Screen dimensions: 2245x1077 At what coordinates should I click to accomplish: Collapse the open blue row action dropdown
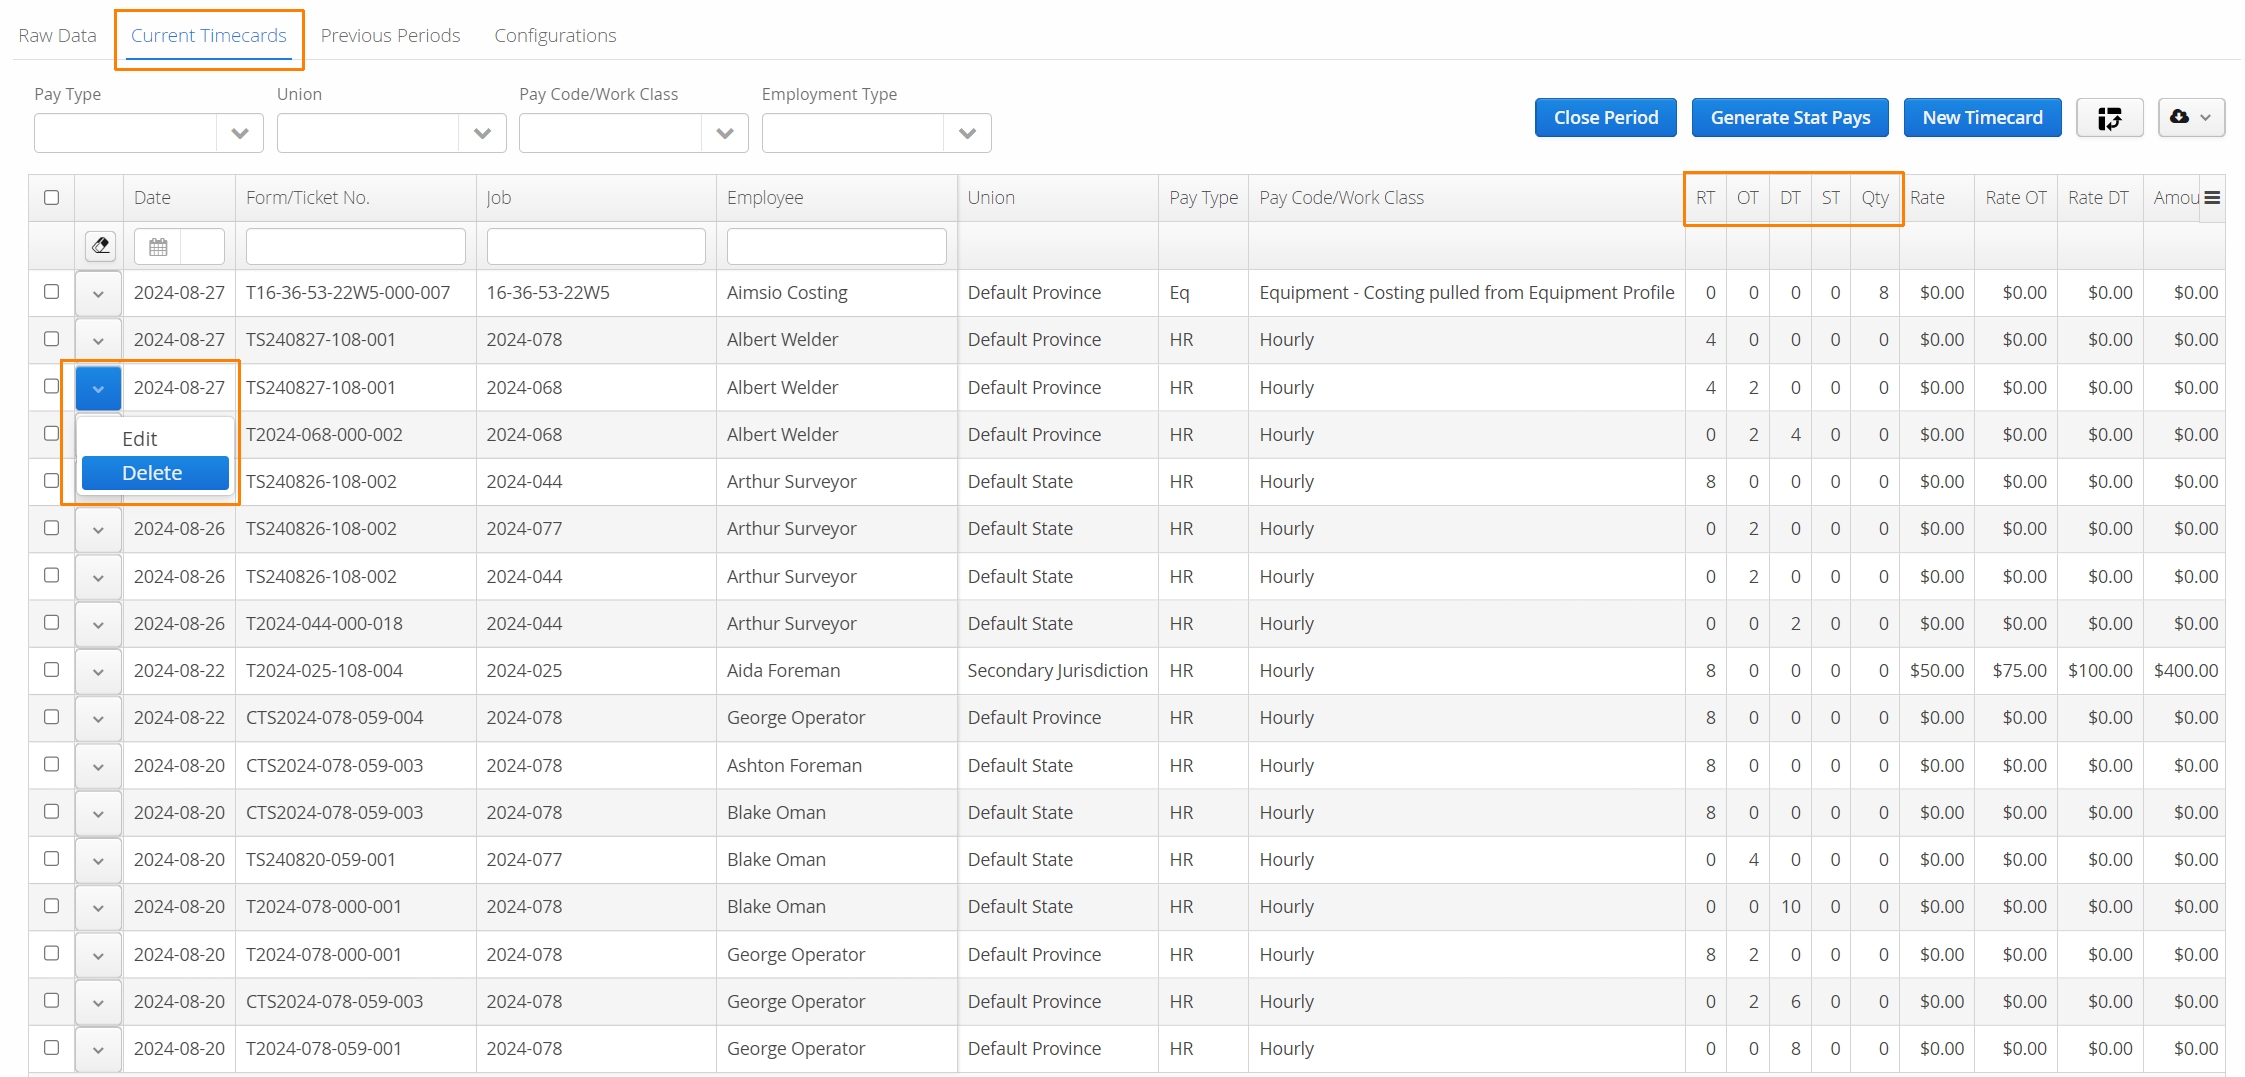pos(98,388)
